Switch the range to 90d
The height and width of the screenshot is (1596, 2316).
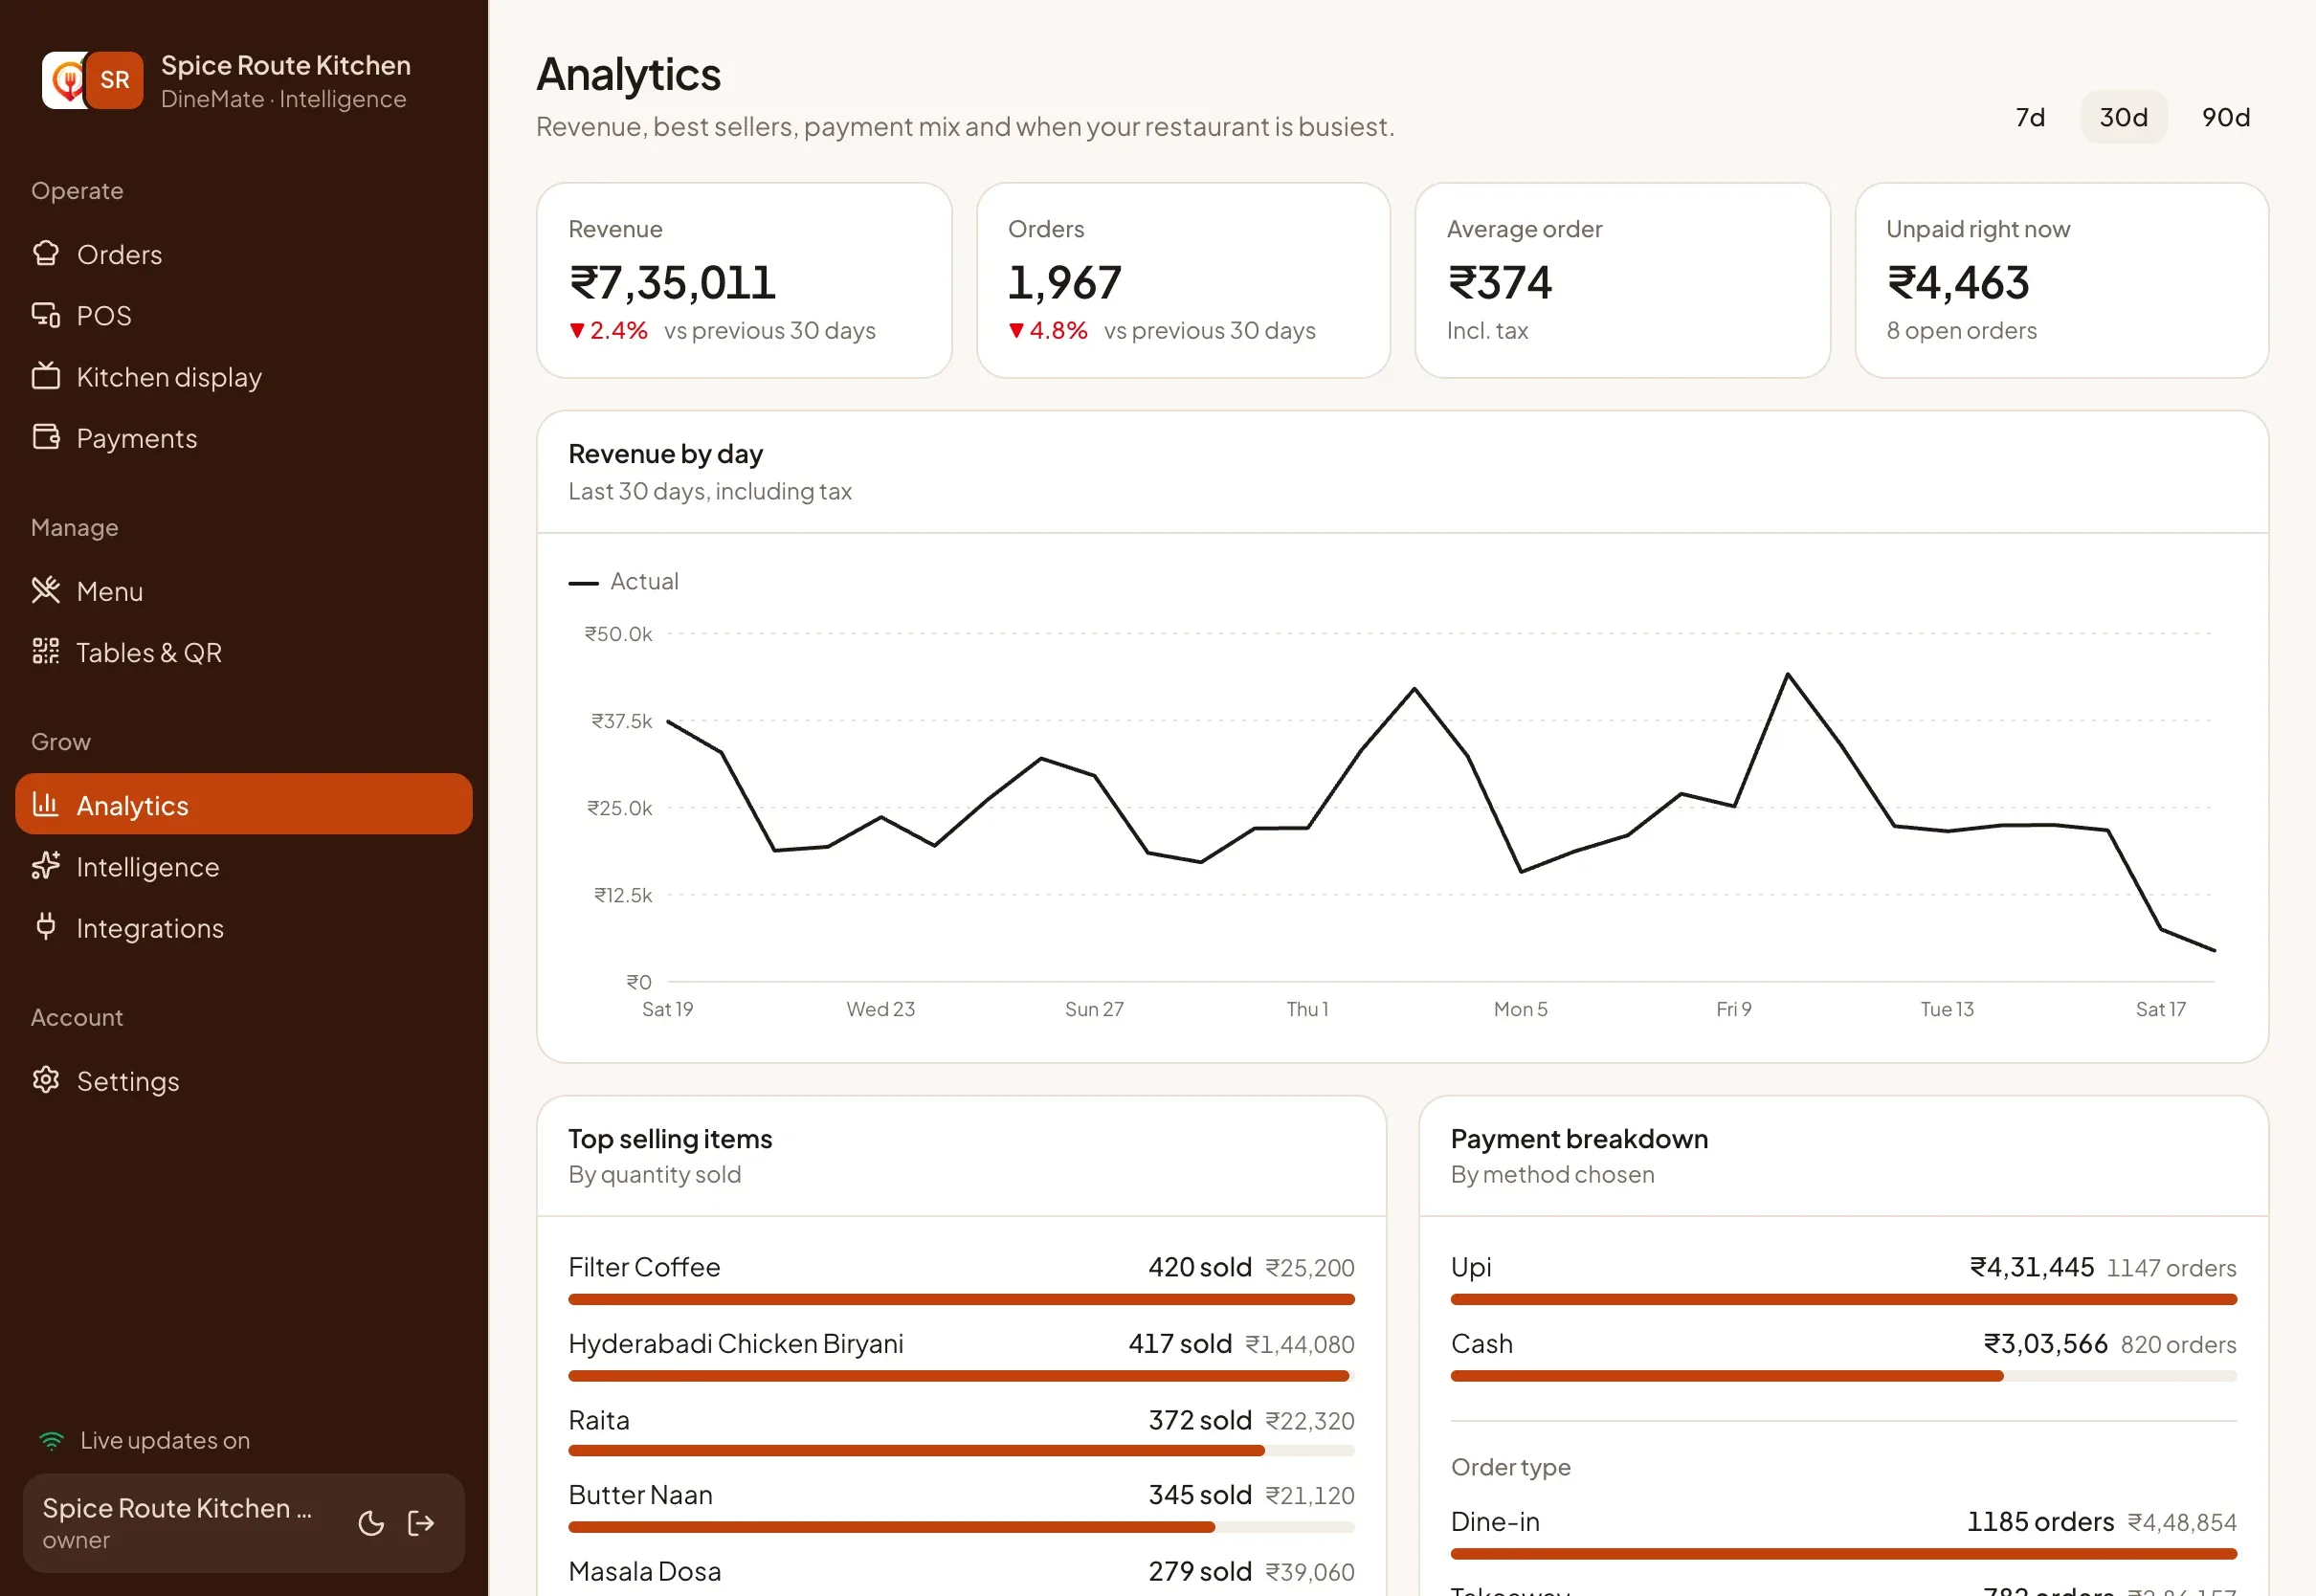2226,117
